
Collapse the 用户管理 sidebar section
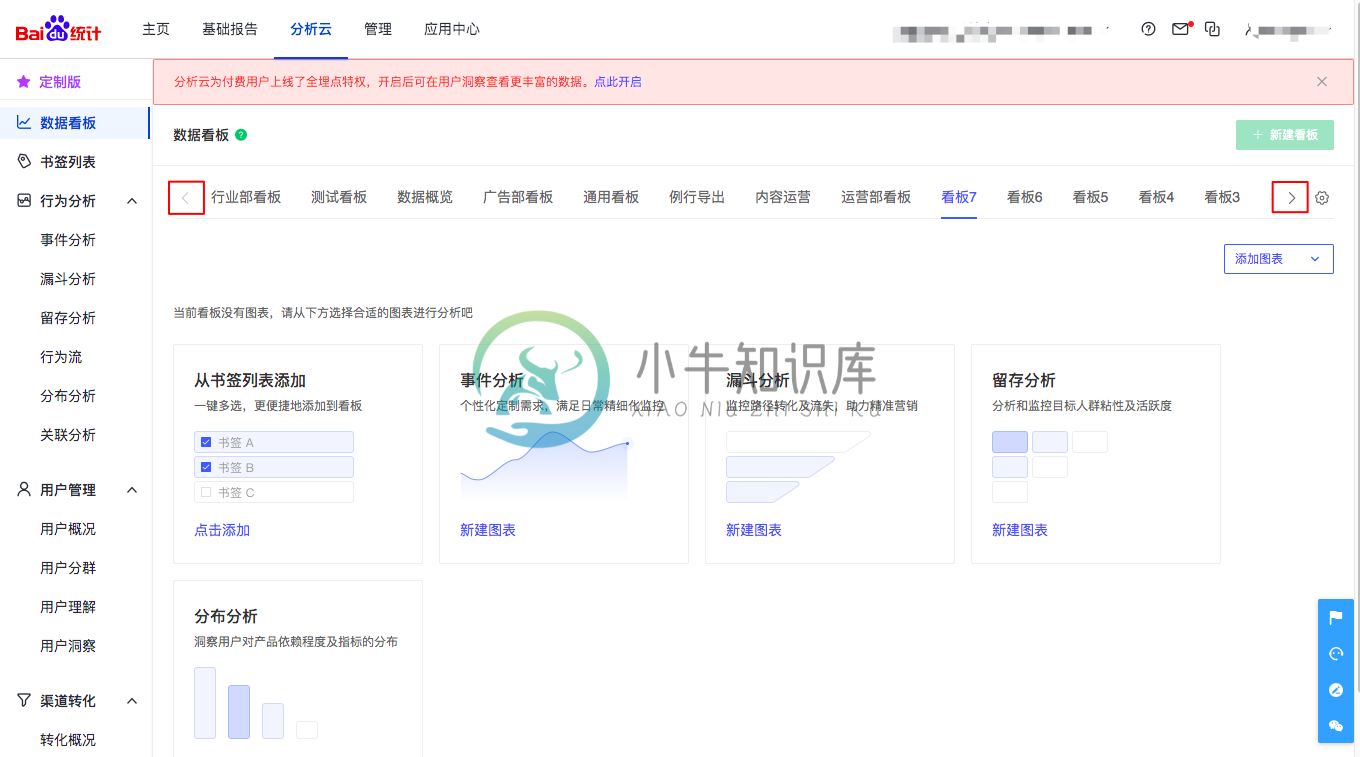tap(132, 490)
